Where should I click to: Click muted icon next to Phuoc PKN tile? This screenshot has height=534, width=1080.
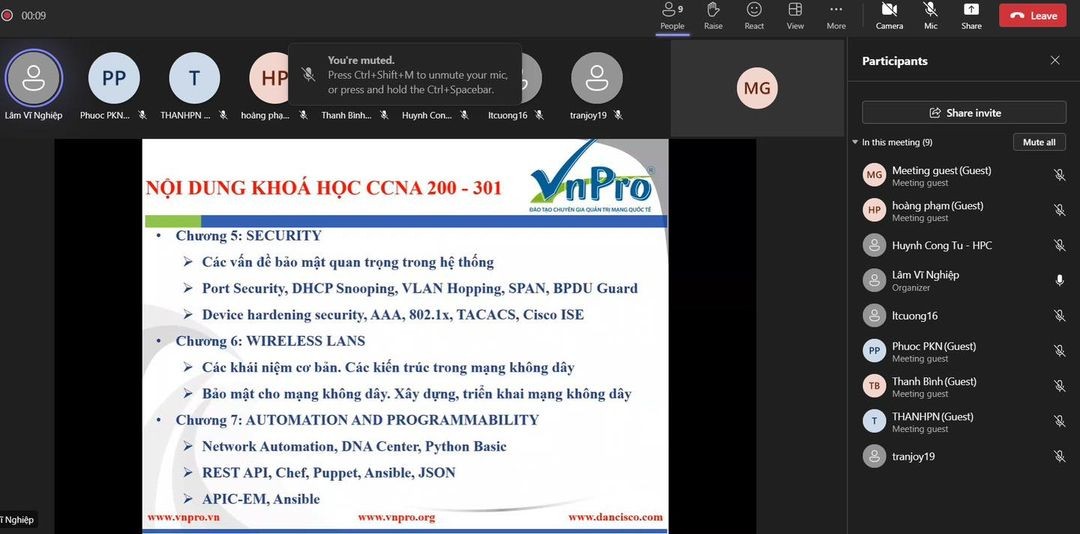[142, 115]
